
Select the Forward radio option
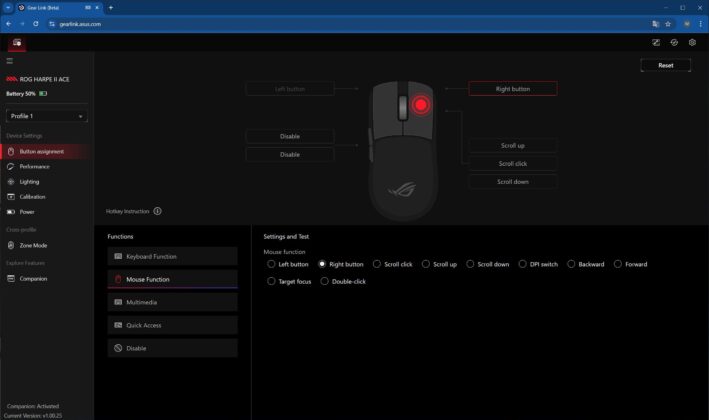(618, 264)
